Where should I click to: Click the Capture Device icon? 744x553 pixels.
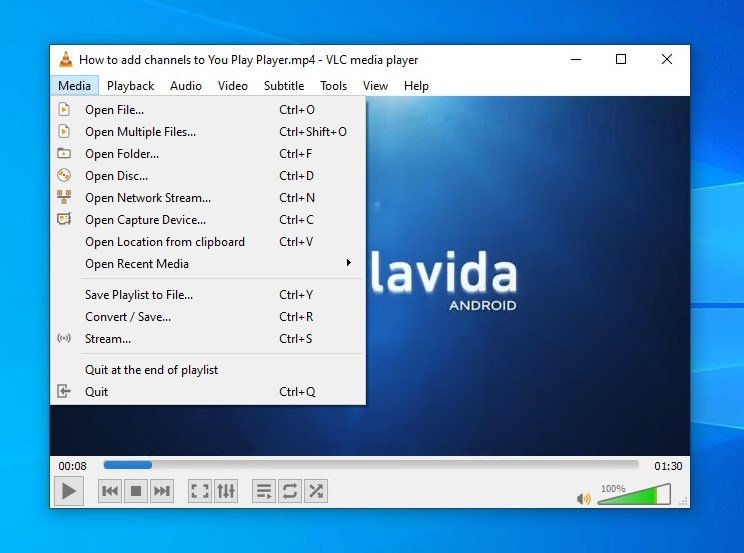(64, 219)
